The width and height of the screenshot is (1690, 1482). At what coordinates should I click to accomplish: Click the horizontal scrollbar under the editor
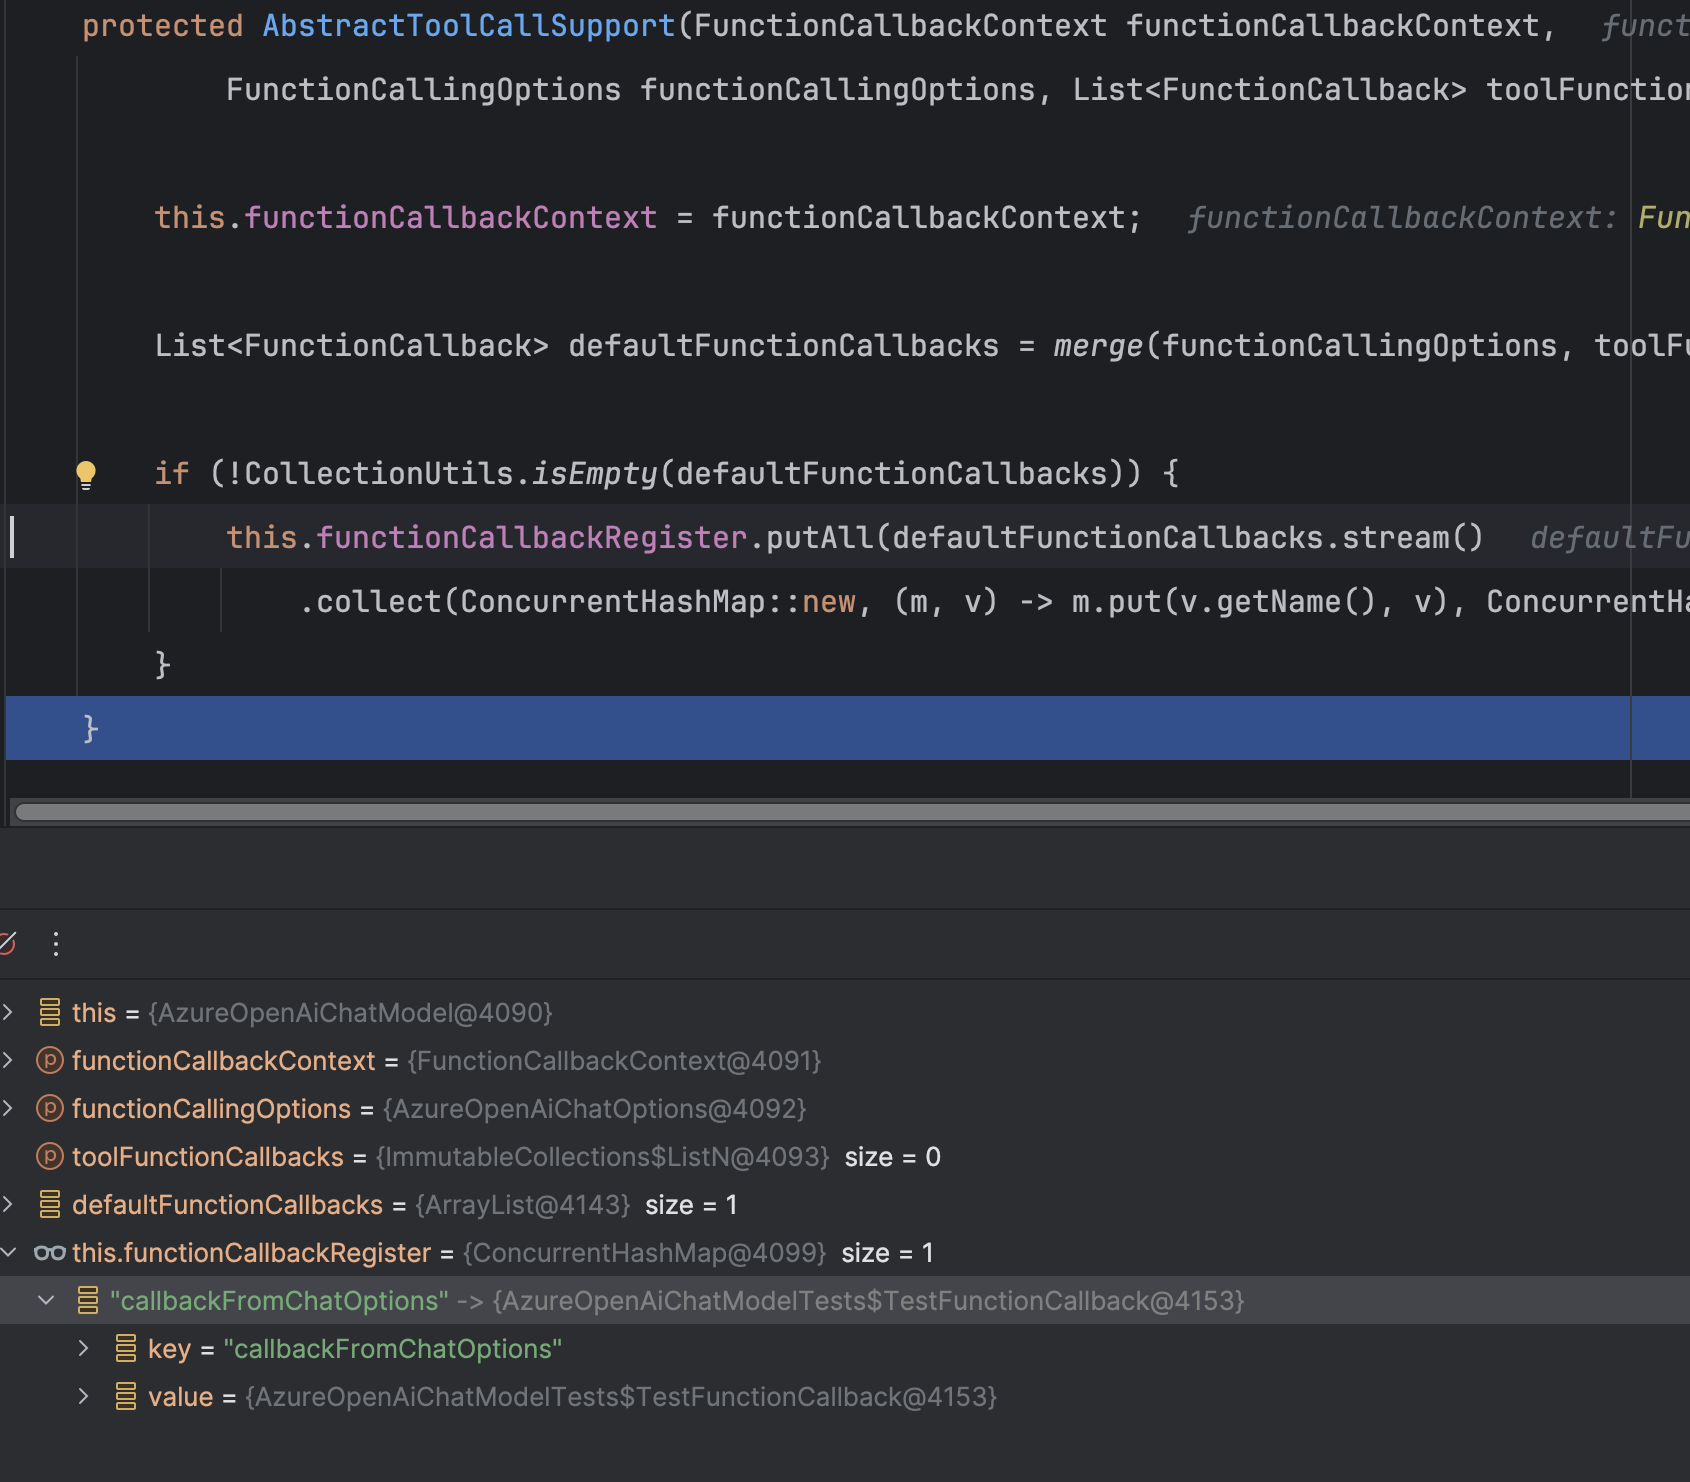coord(852,812)
